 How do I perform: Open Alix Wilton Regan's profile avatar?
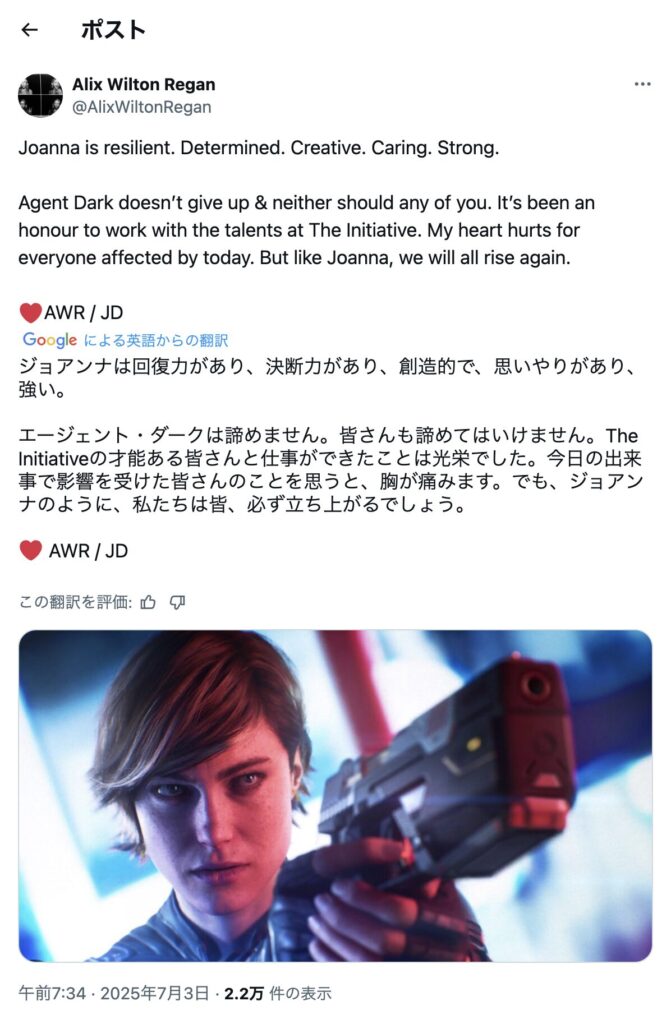[41, 95]
